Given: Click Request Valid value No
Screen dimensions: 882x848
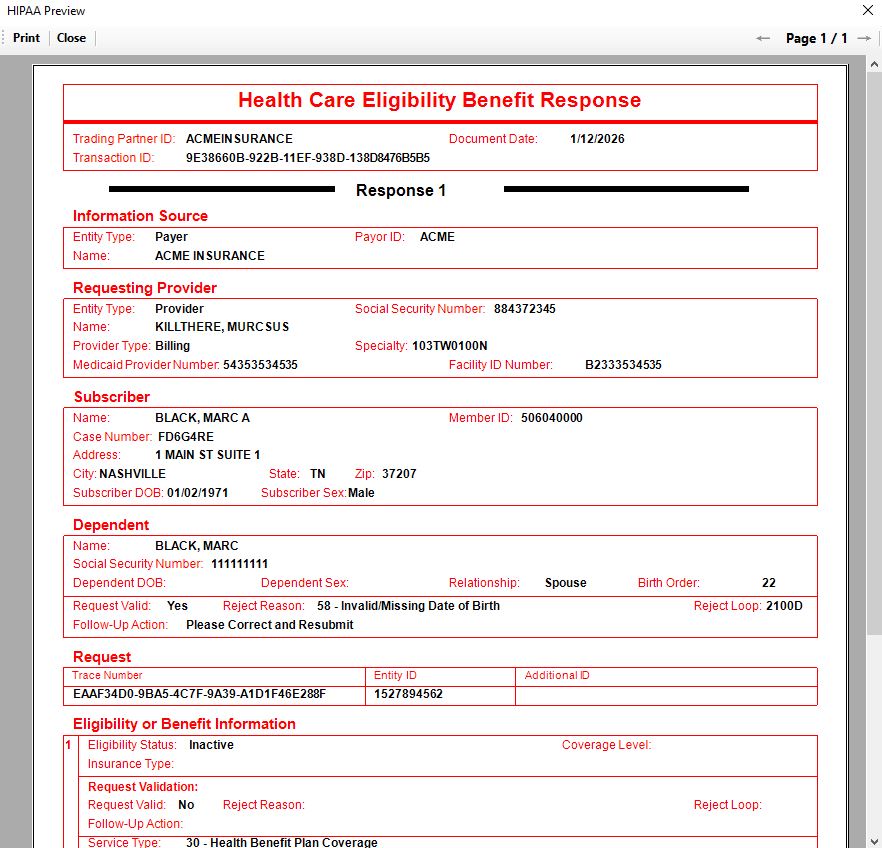Looking at the screenshot, I should 186,805.
